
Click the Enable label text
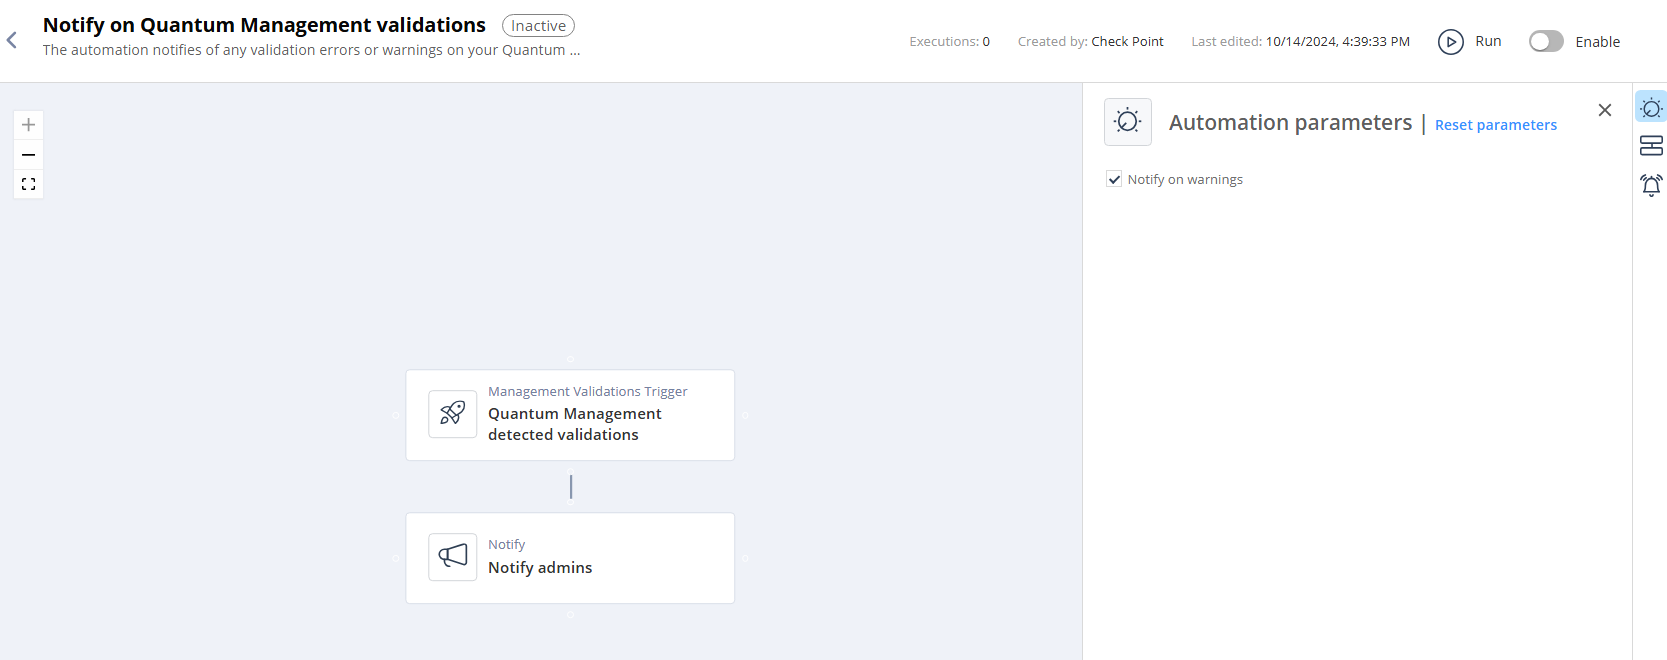tap(1598, 42)
